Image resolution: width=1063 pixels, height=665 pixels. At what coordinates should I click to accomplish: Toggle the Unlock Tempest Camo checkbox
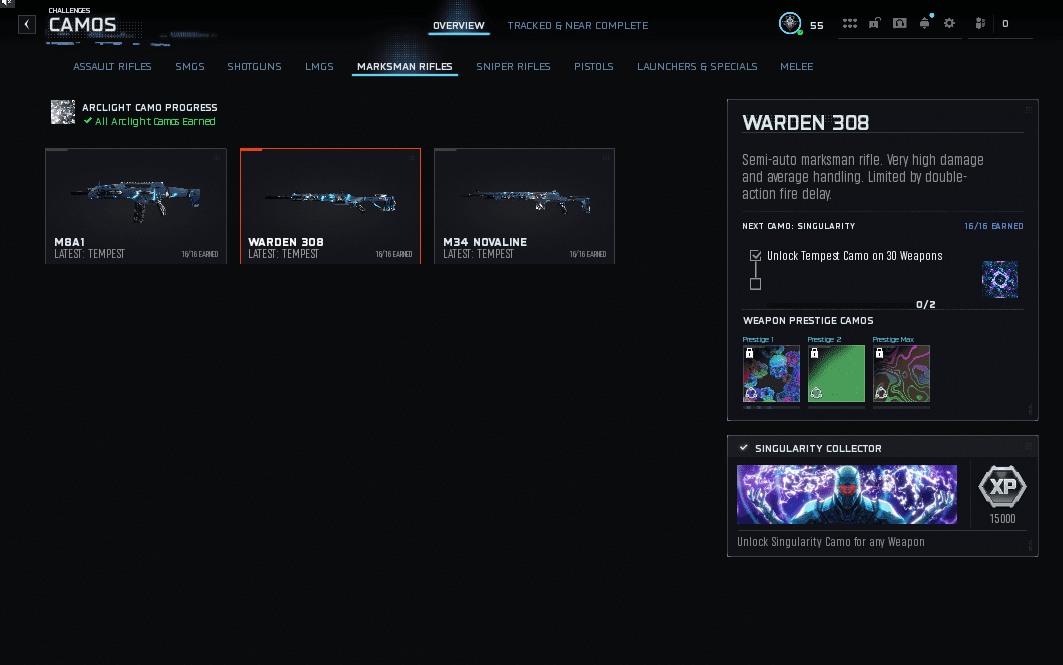[x=755, y=256]
